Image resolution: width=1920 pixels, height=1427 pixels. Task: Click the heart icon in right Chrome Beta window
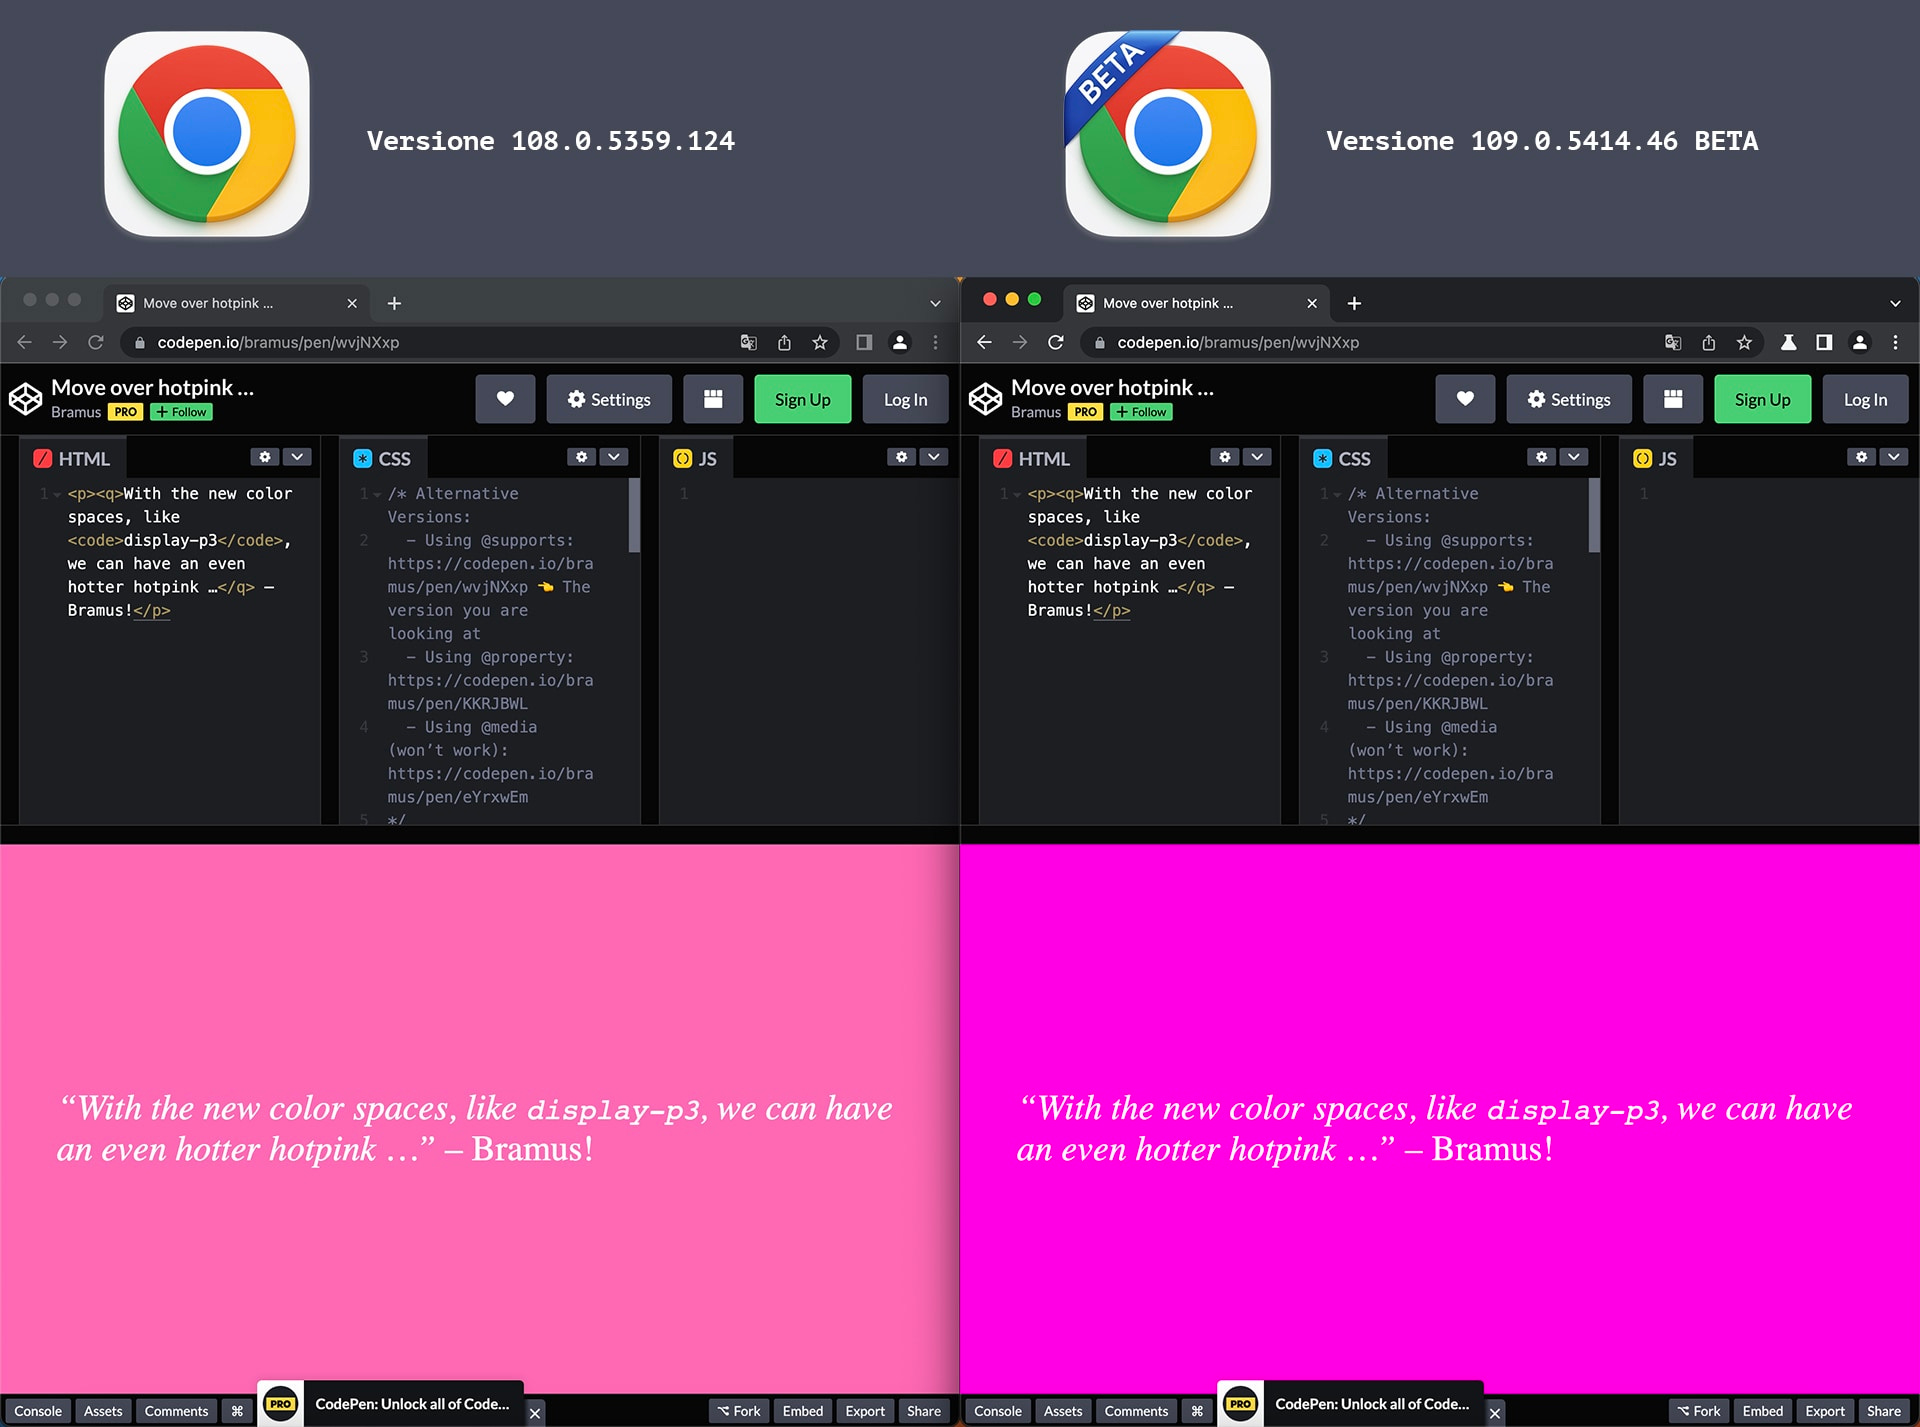pos(1465,399)
